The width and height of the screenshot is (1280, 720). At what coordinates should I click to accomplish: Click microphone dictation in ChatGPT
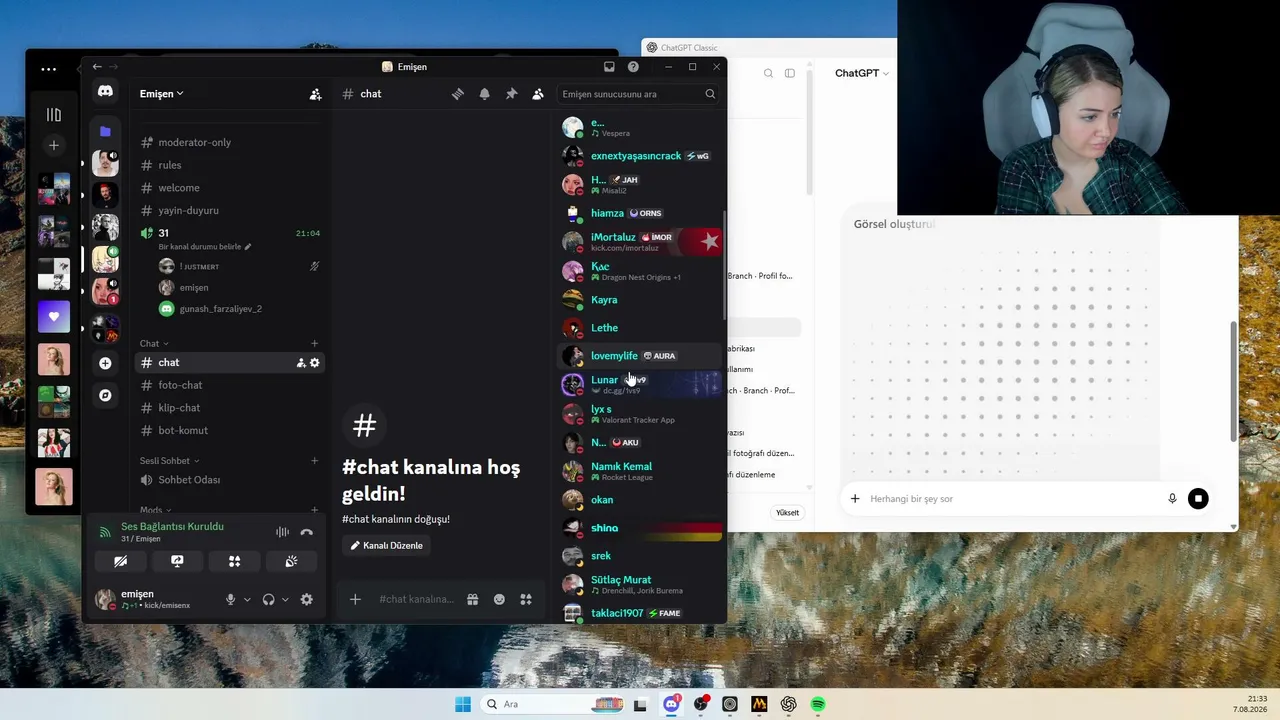pyautogui.click(x=1172, y=499)
